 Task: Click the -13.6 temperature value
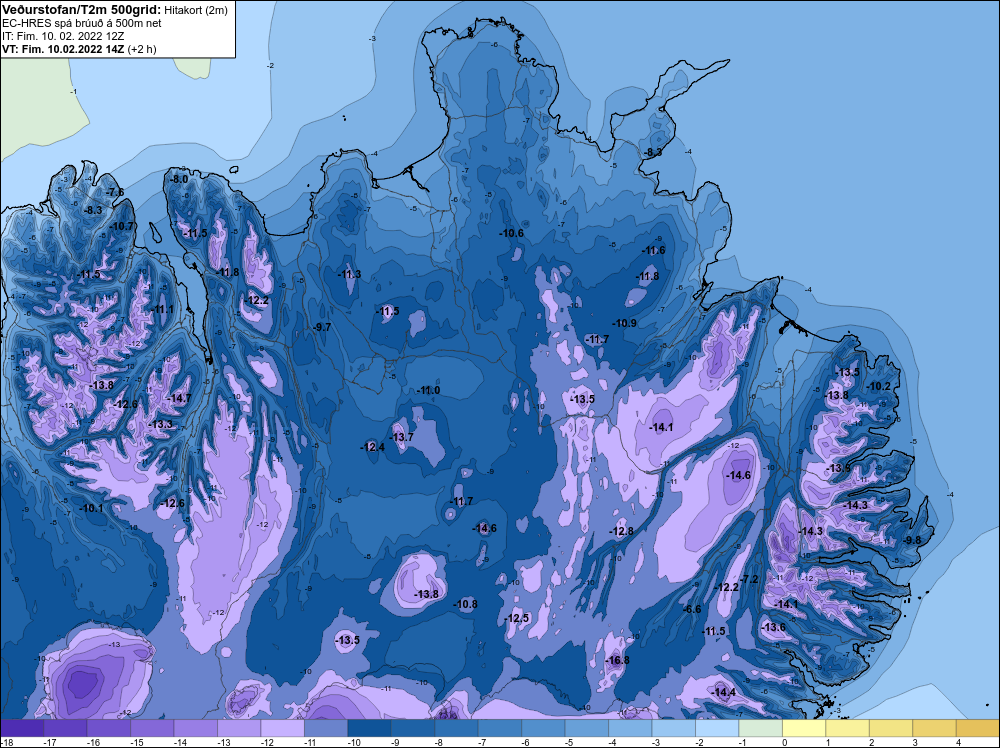(774, 627)
